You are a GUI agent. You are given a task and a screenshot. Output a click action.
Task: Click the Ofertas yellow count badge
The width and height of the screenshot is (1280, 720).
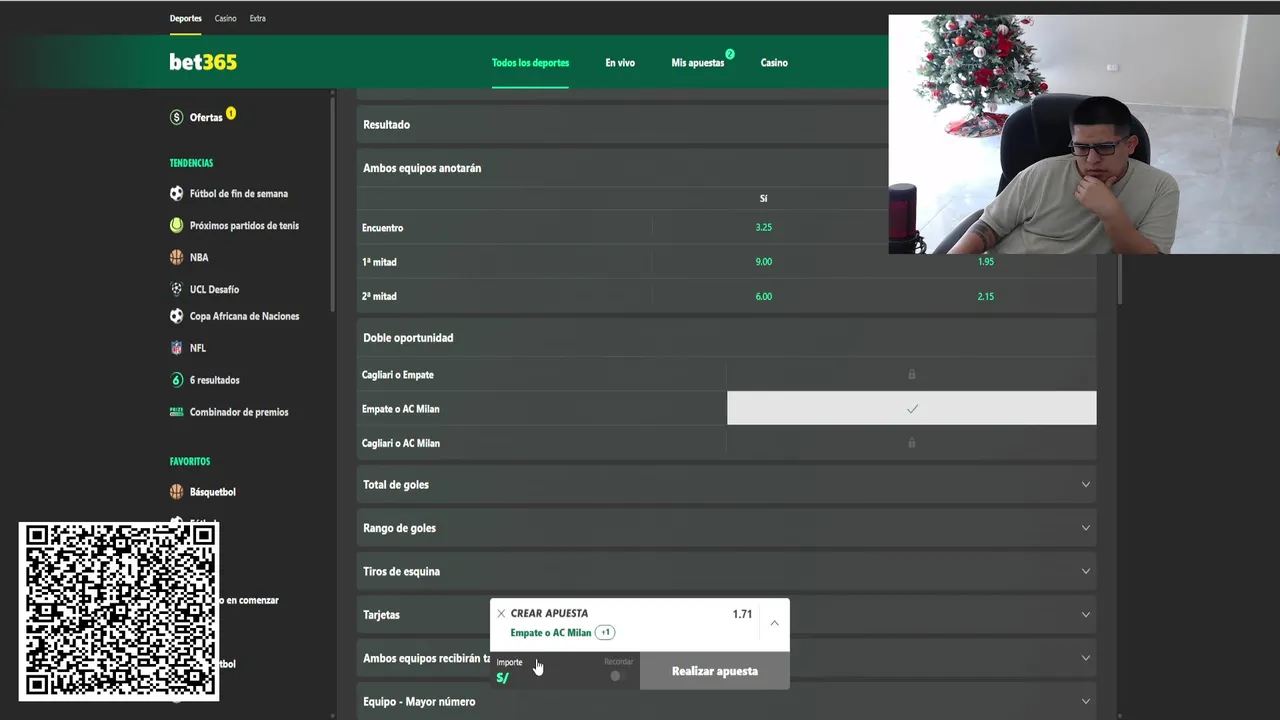pyautogui.click(x=231, y=113)
